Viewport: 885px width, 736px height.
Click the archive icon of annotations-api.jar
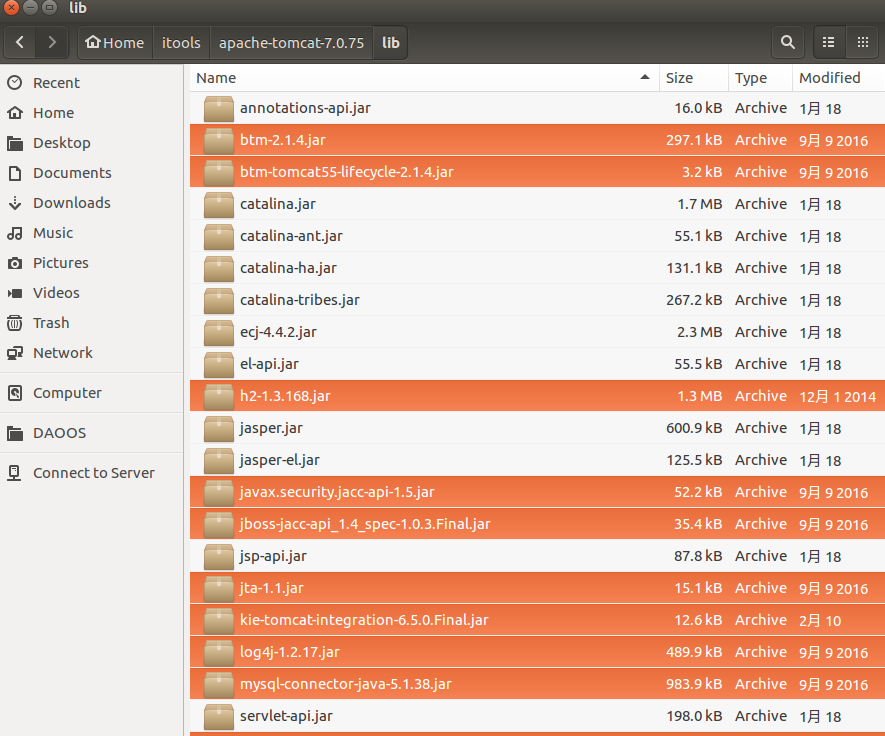point(219,108)
